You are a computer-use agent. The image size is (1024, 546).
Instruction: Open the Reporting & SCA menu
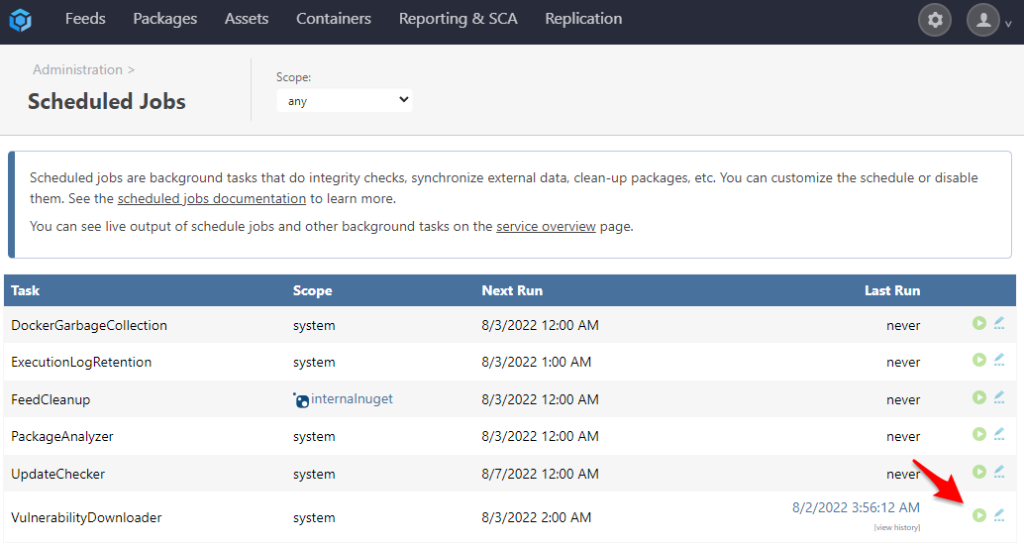click(458, 19)
